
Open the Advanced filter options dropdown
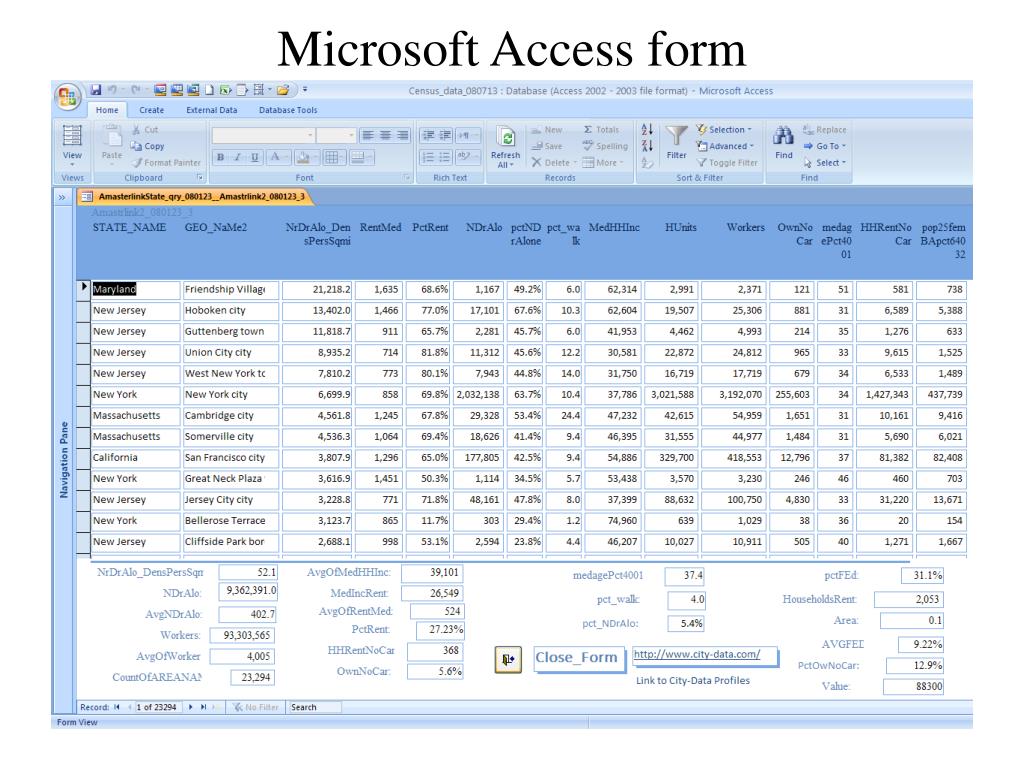tap(725, 146)
